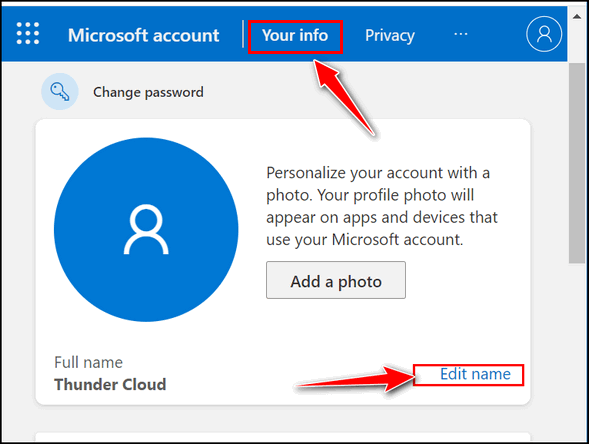The height and width of the screenshot is (444, 589).
Task: Open the account profile avatar icon
Action: click(x=544, y=34)
